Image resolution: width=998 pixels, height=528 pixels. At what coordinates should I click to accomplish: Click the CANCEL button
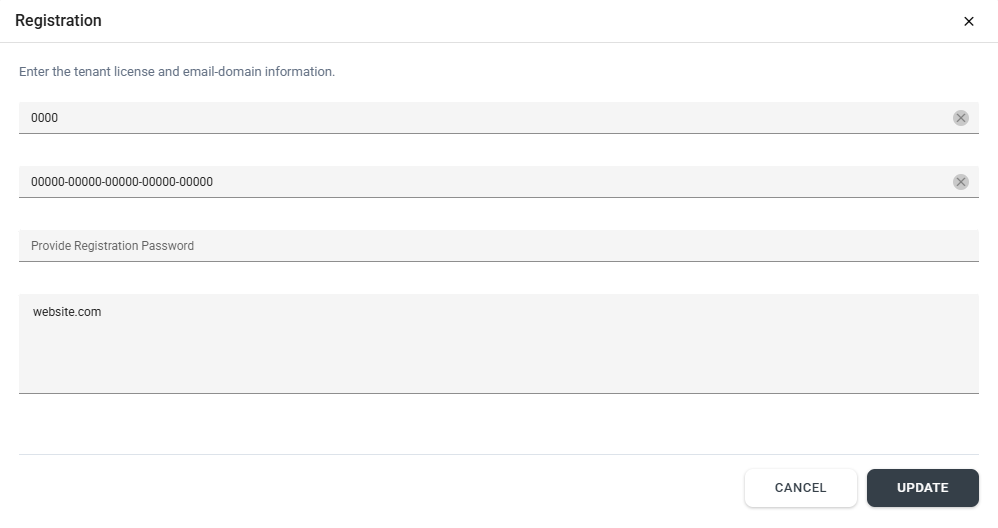(x=801, y=488)
